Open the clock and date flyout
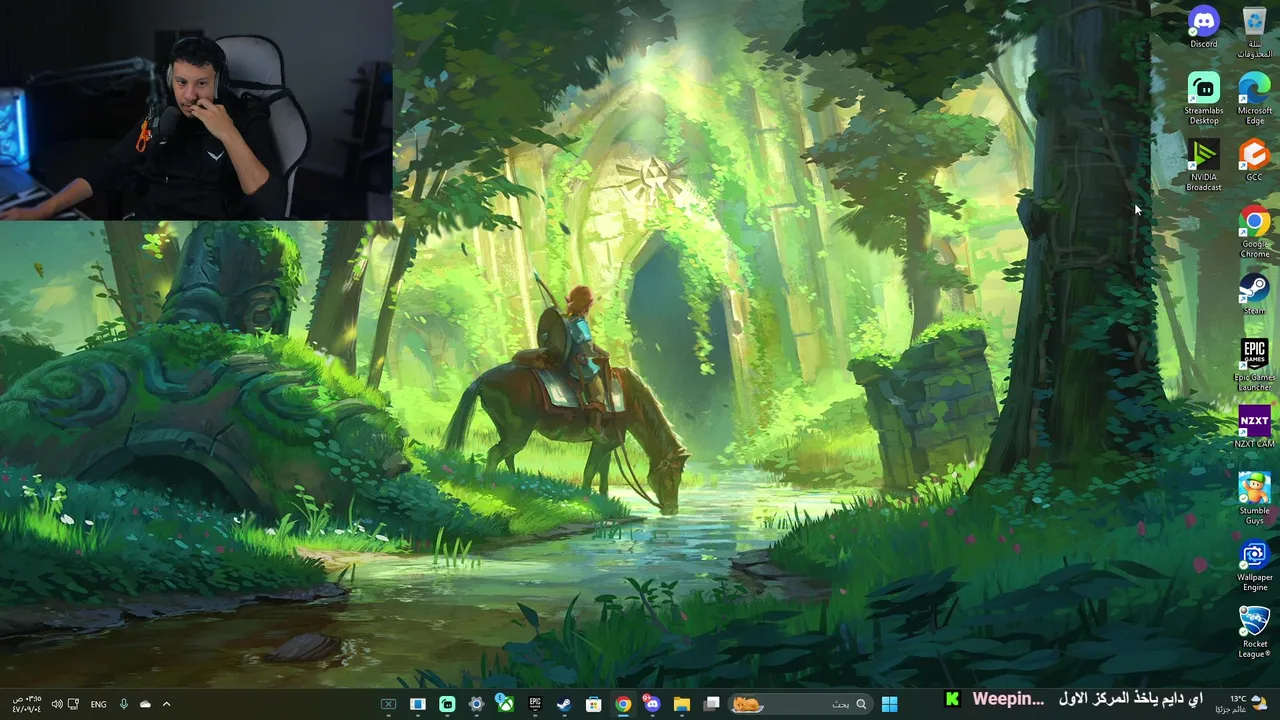 click(27, 704)
